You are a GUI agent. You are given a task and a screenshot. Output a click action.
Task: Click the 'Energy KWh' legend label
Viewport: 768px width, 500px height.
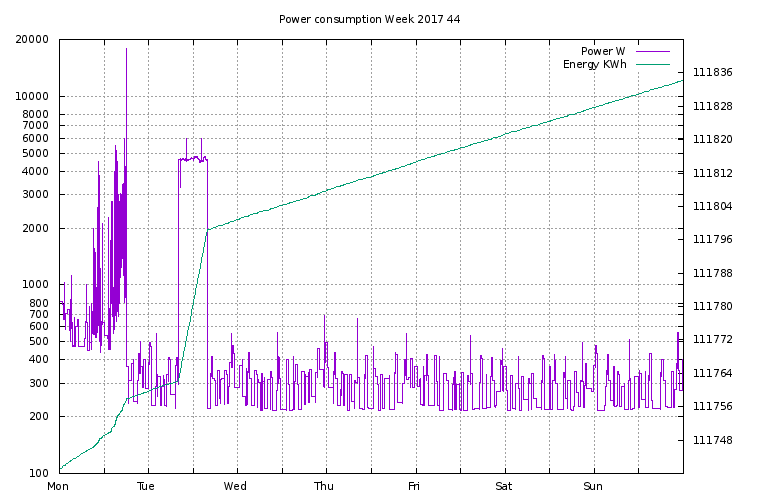[x=595, y=64]
